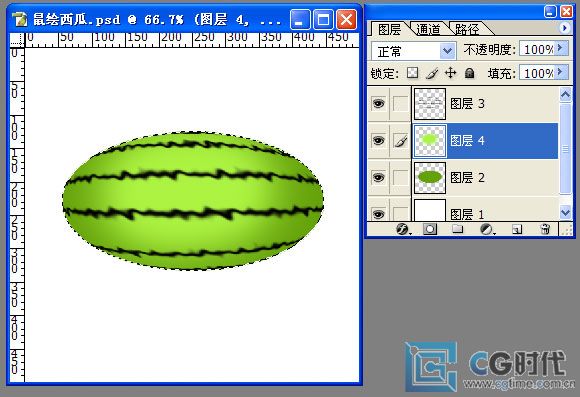This screenshot has width=580, height=397.
Task: Click 不透明度 value field 100%
Action: [x=537, y=49]
